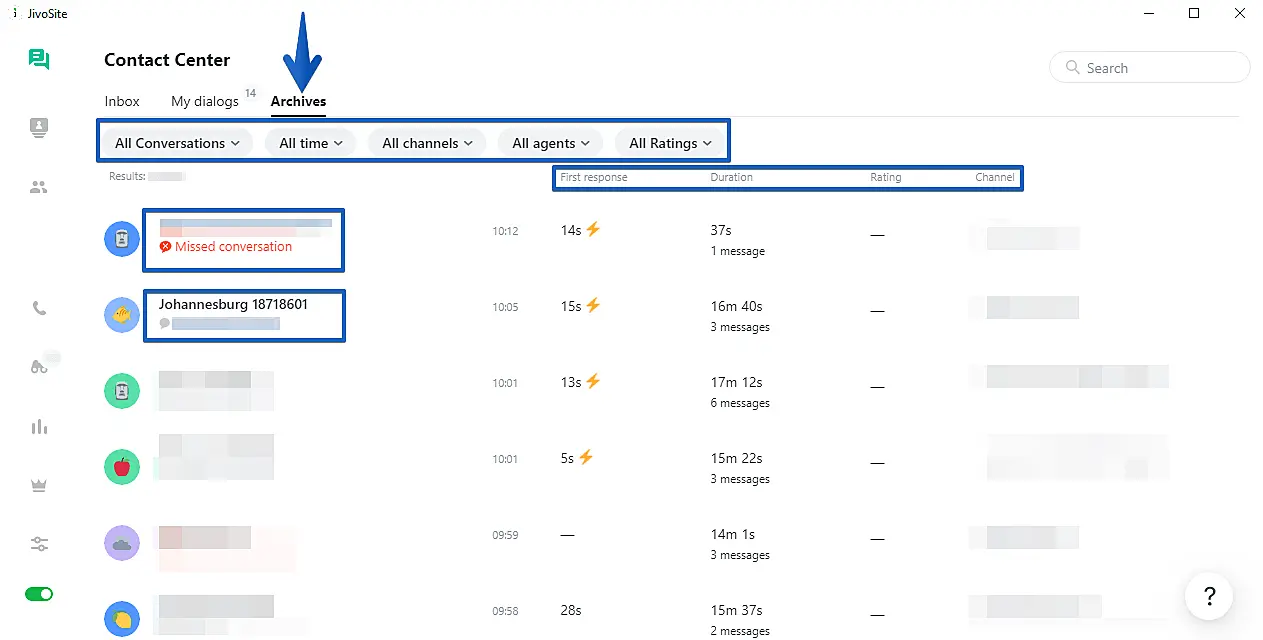Open the contacts card icon in sidebar
Viewport: 1263px width, 640px height.
[x=39, y=127]
